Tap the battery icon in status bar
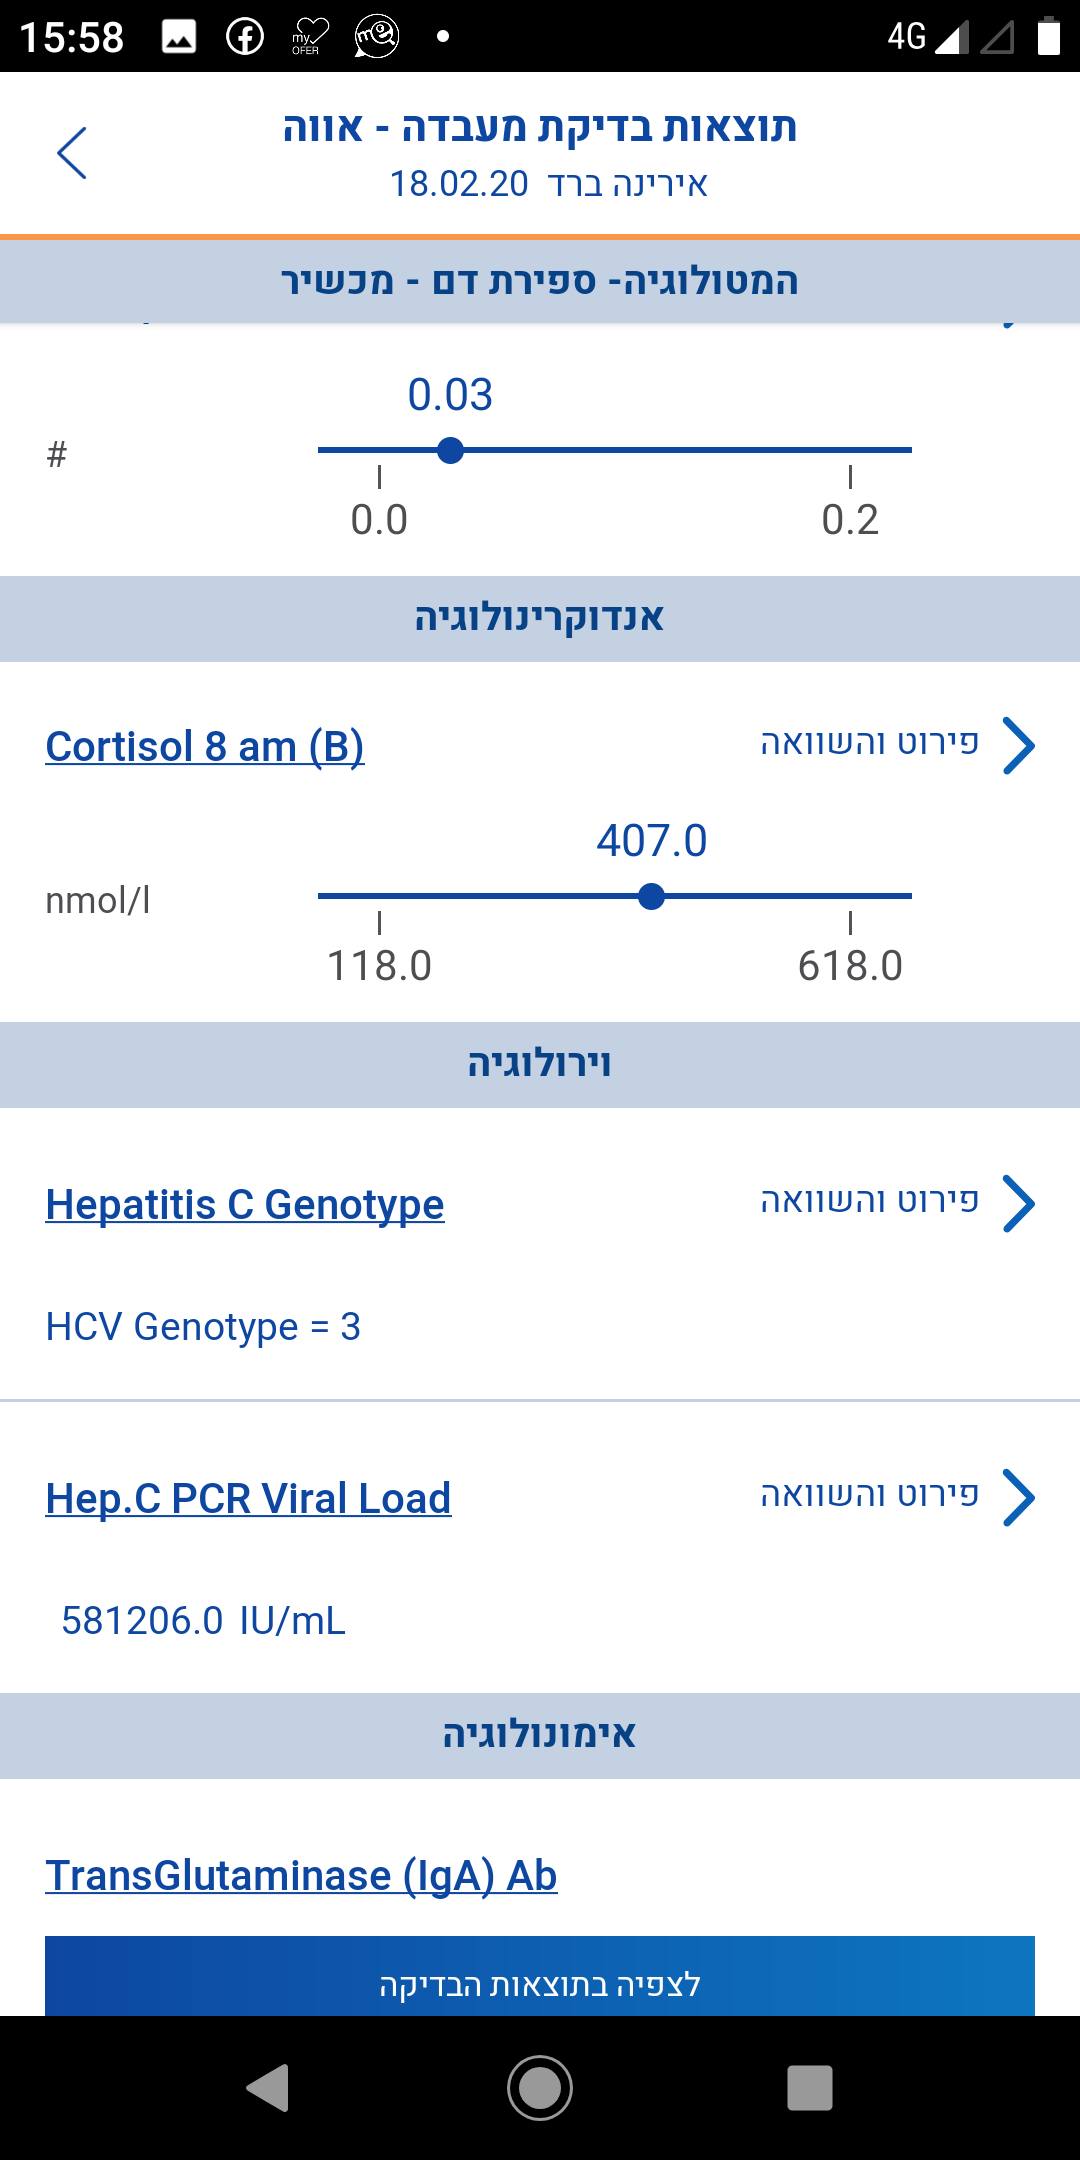Image resolution: width=1080 pixels, height=2160 pixels. coord(1048,37)
